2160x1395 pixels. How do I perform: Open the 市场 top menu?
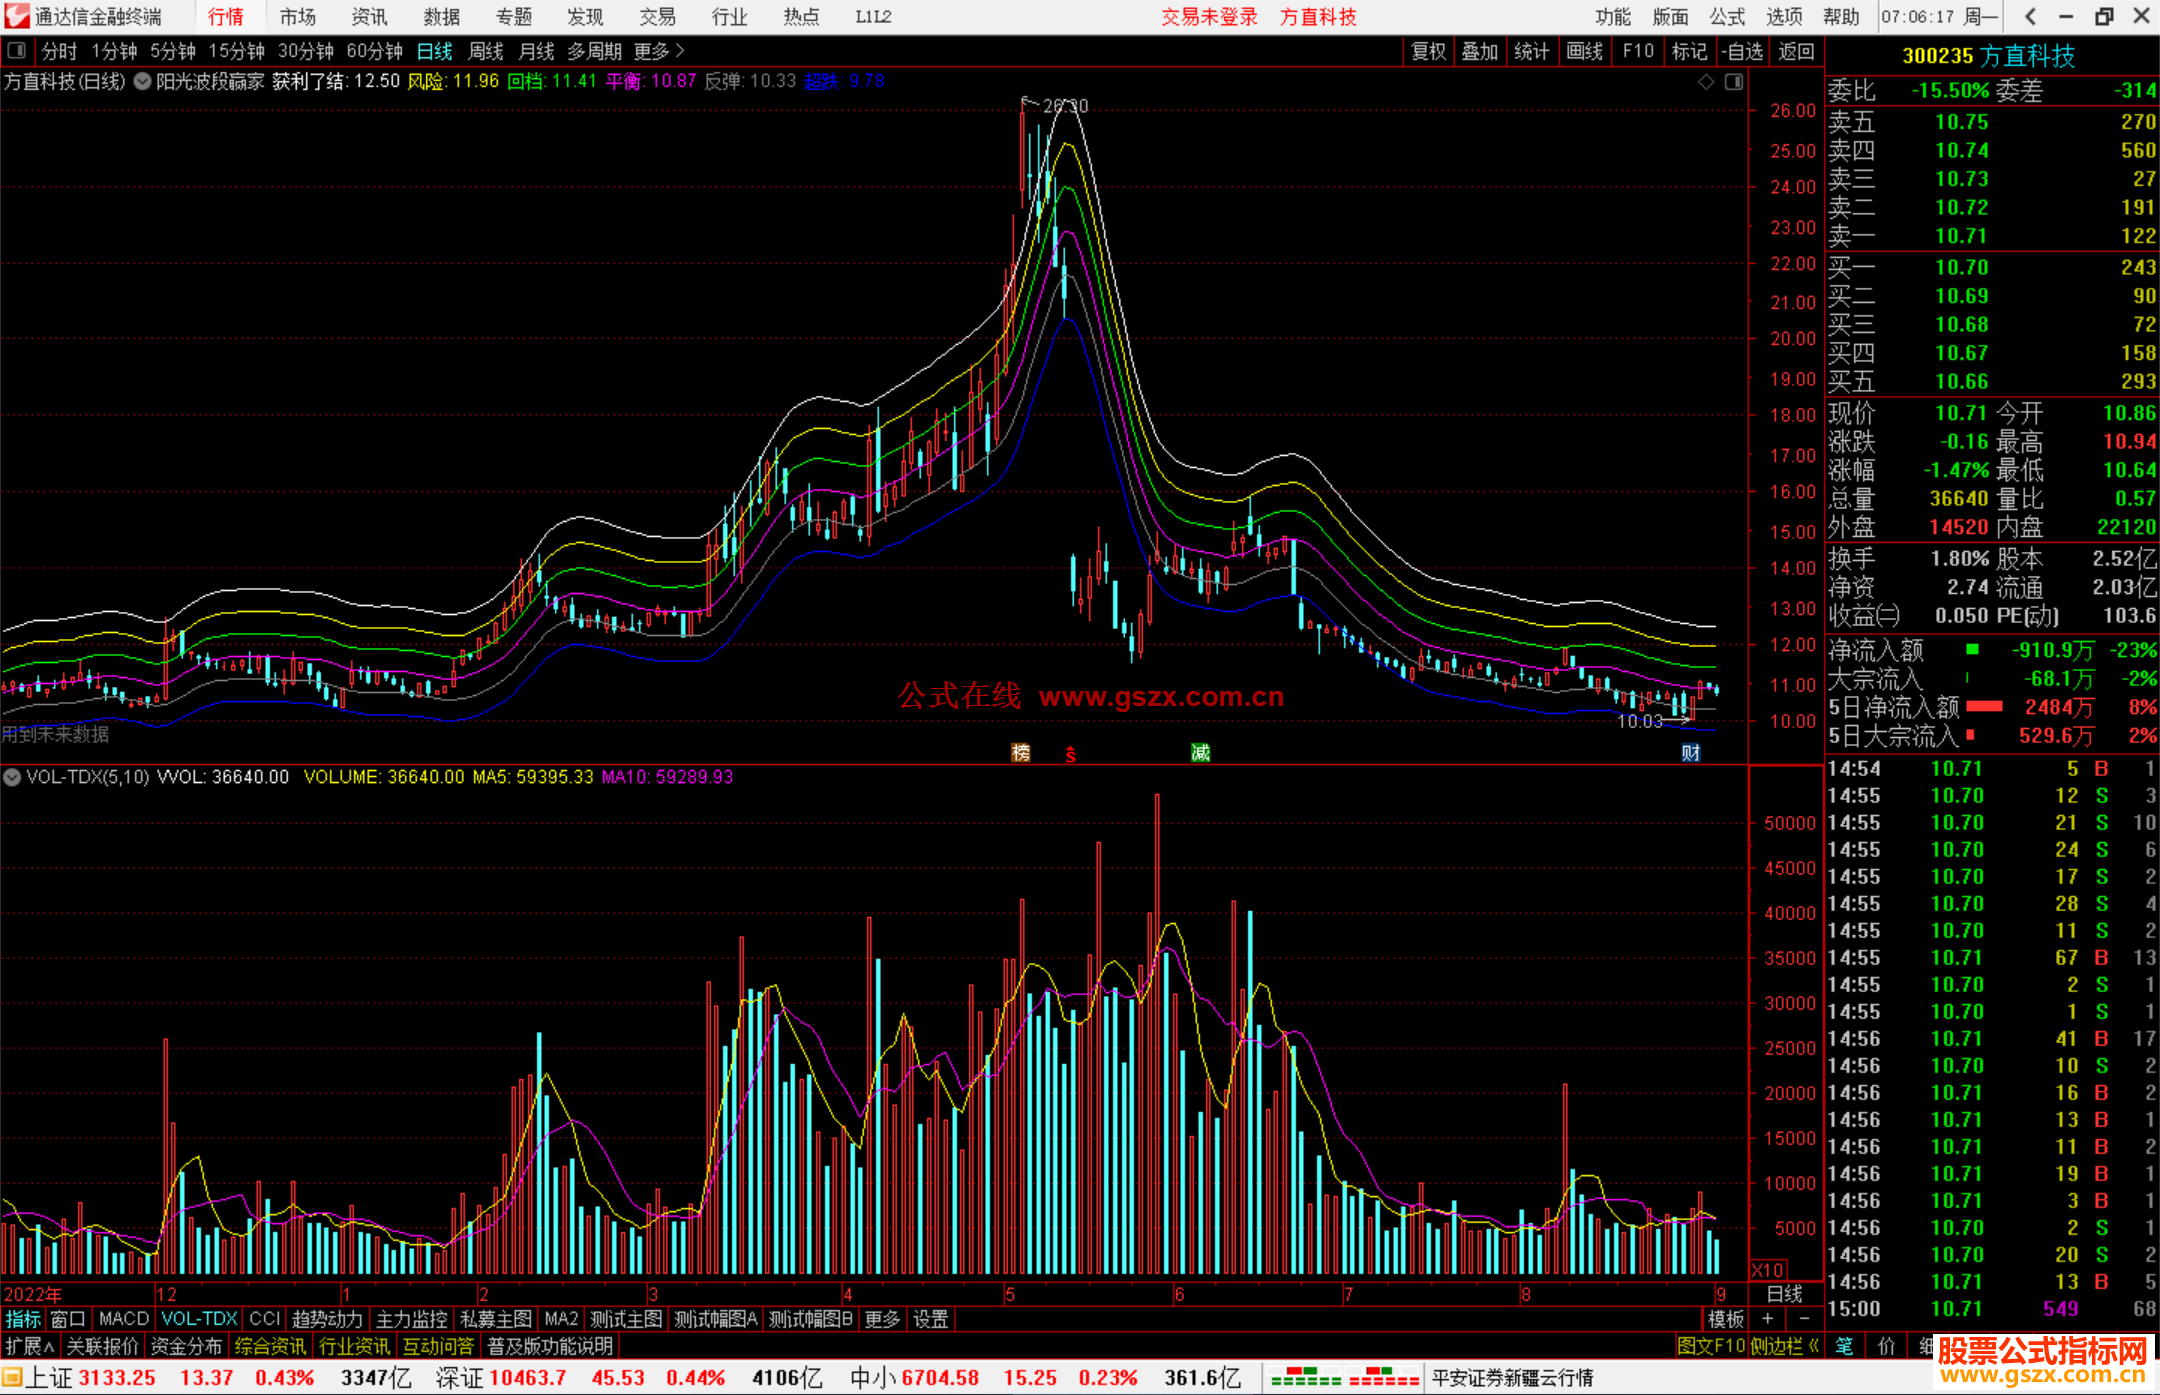point(297,17)
